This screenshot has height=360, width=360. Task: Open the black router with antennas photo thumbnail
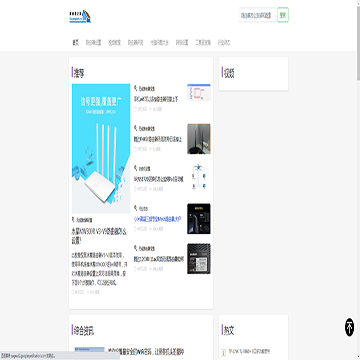point(199,139)
